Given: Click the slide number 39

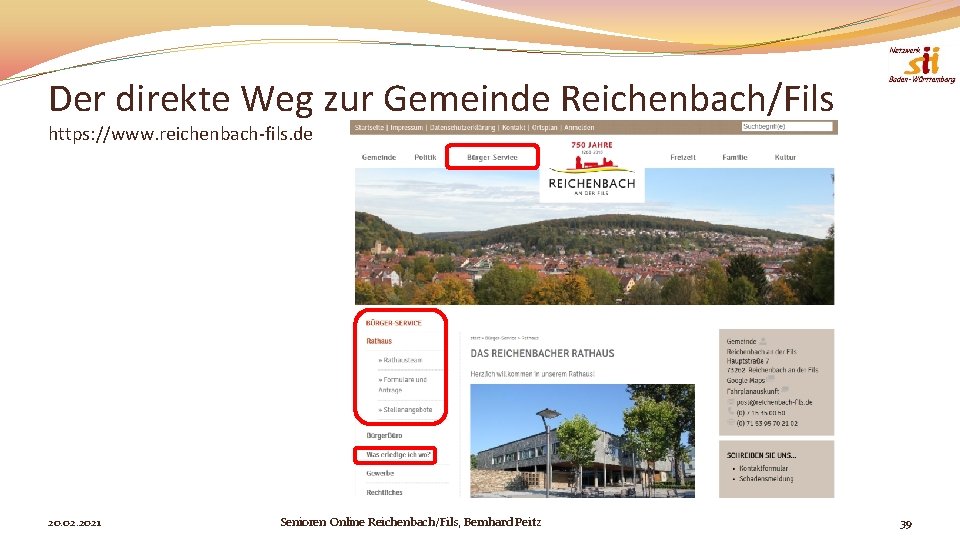Looking at the screenshot, I should coord(906,524).
